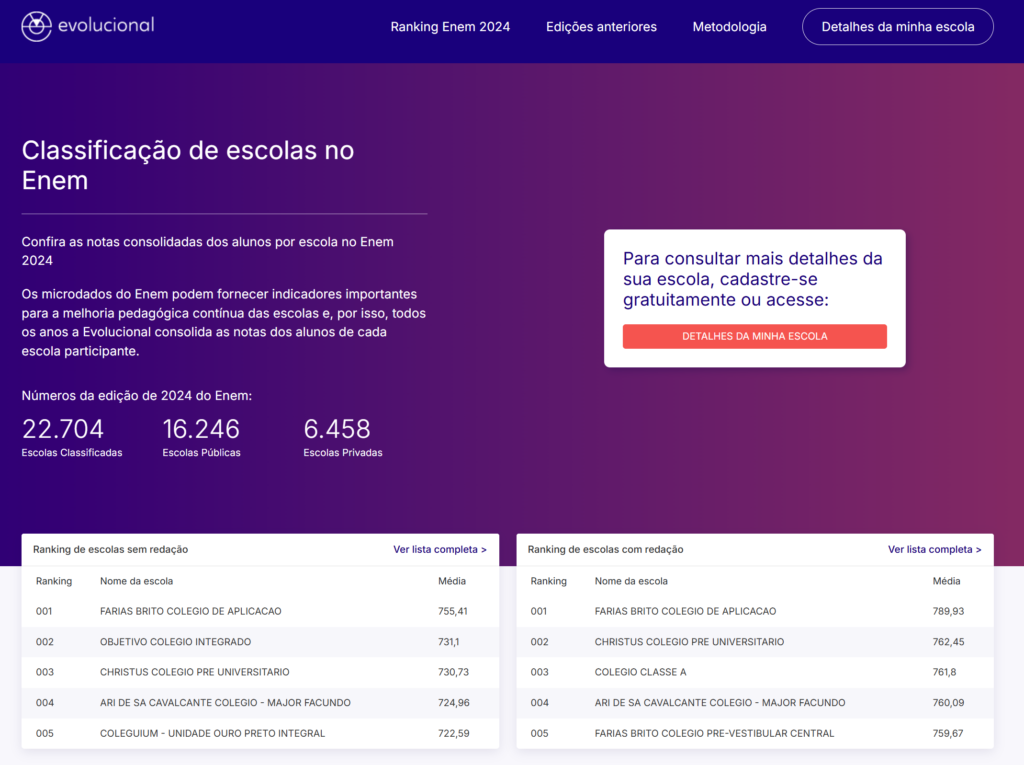Click Média column header in com redação table

946,581
